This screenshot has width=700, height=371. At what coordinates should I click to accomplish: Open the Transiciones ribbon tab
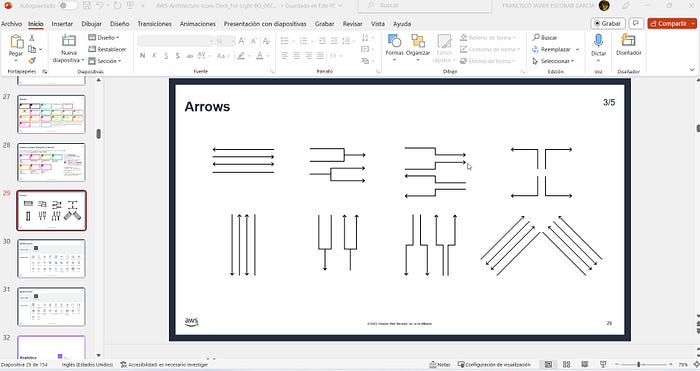click(154, 24)
